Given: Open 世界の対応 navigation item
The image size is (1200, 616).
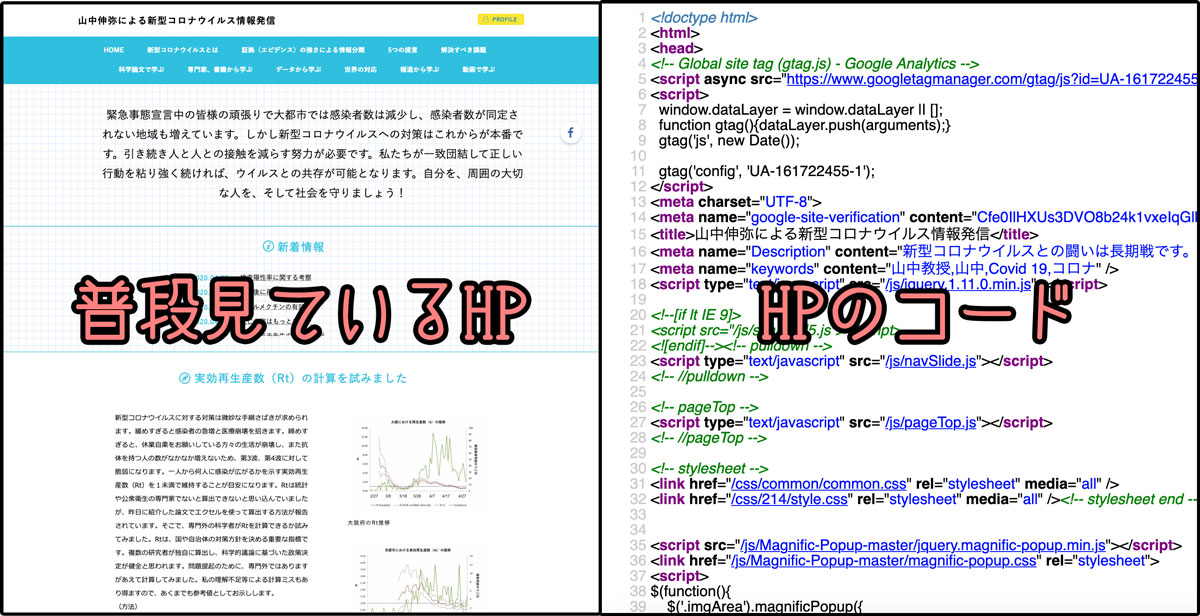Looking at the screenshot, I should pyautogui.click(x=361, y=70).
